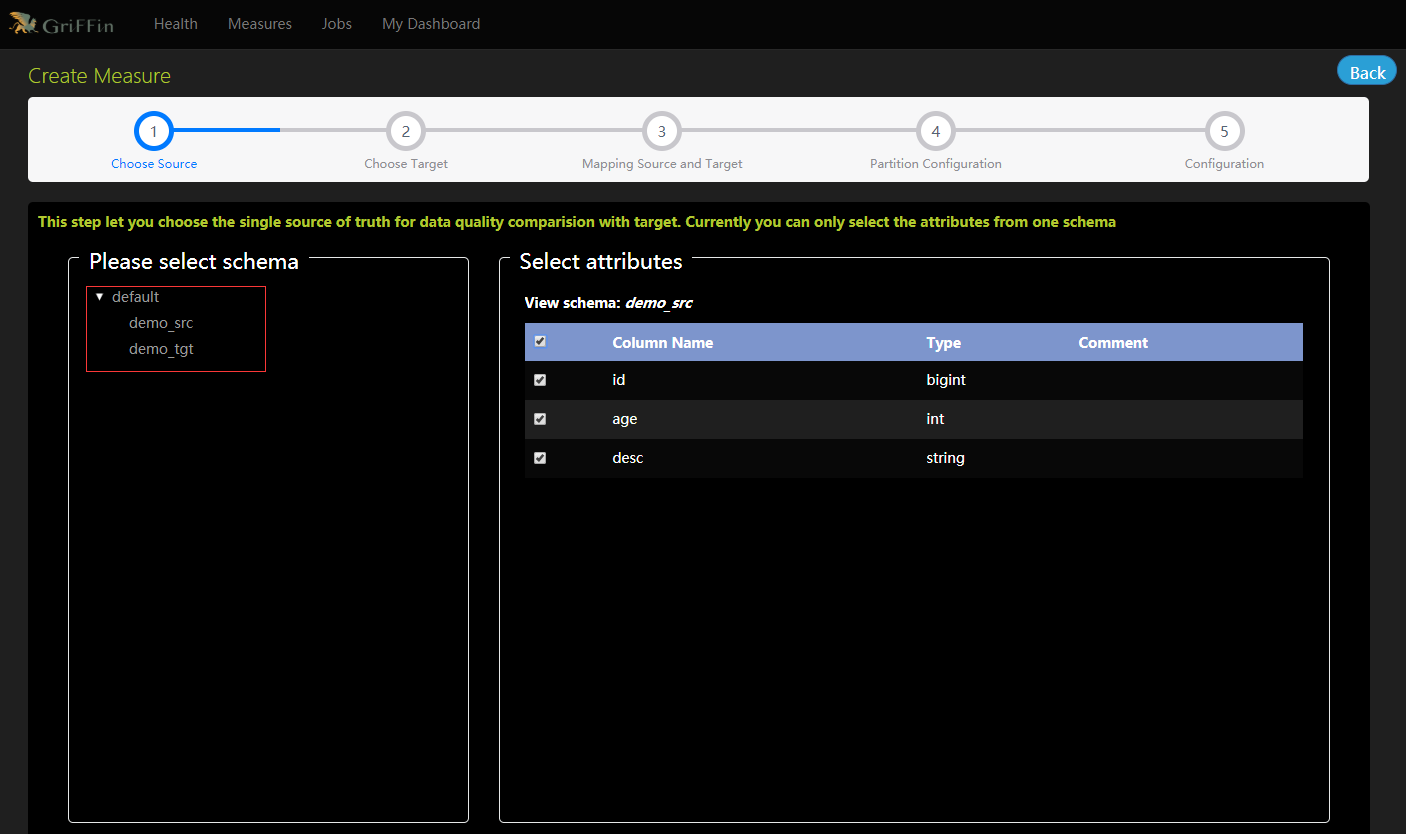The height and width of the screenshot is (834, 1406).
Task: Select step 2 circle Choose Target
Action: pyautogui.click(x=406, y=131)
